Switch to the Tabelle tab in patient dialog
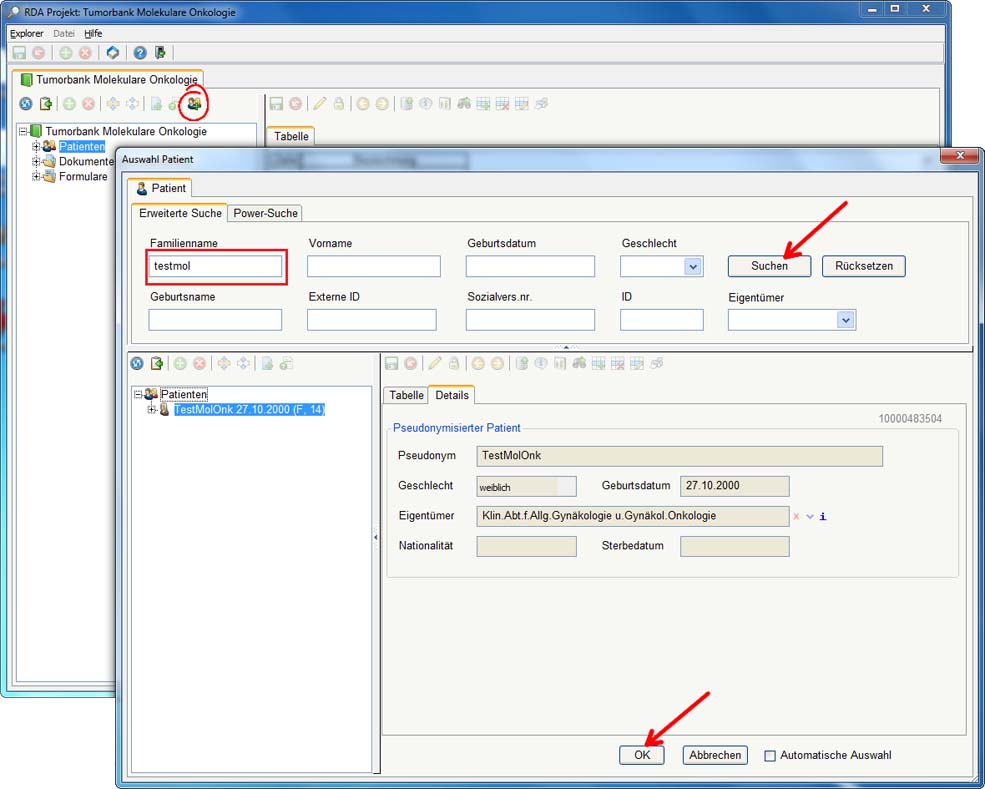The image size is (985, 789). (x=406, y=395)
